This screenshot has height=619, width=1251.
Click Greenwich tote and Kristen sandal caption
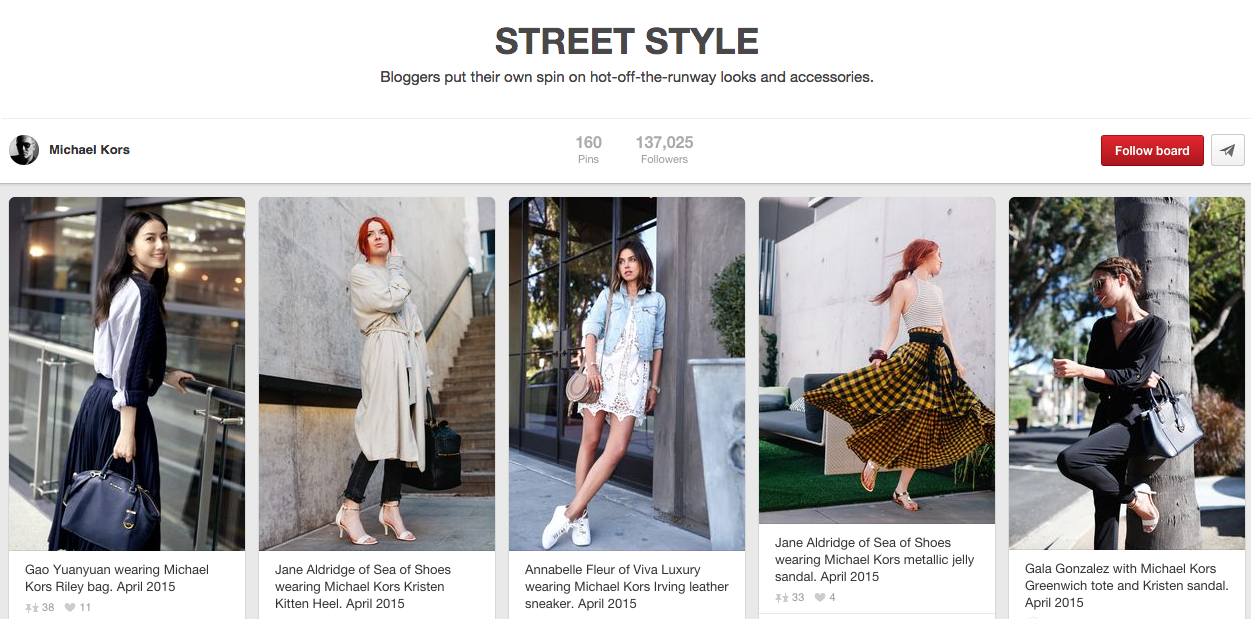tap(1126, 585)
